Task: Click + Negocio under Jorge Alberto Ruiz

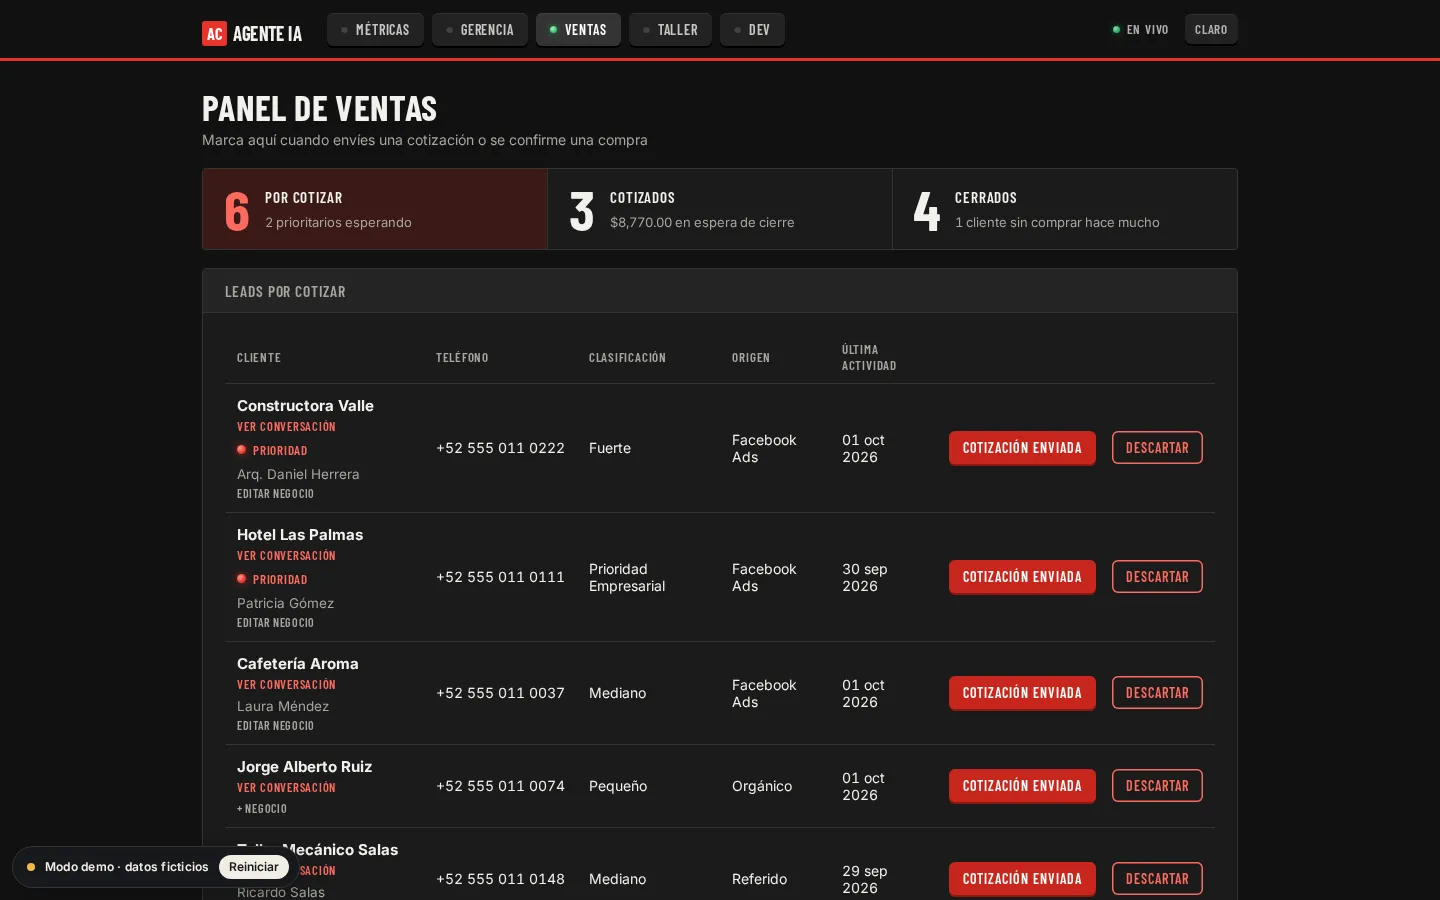Action: click(x=262, y=809)
